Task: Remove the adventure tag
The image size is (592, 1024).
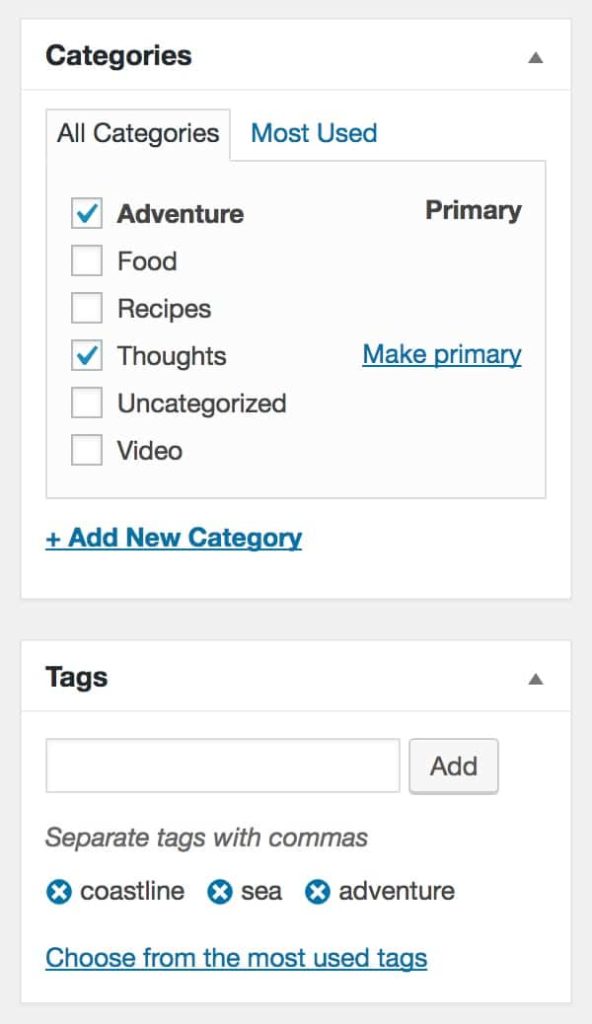Action: click(x=317, y=891)
